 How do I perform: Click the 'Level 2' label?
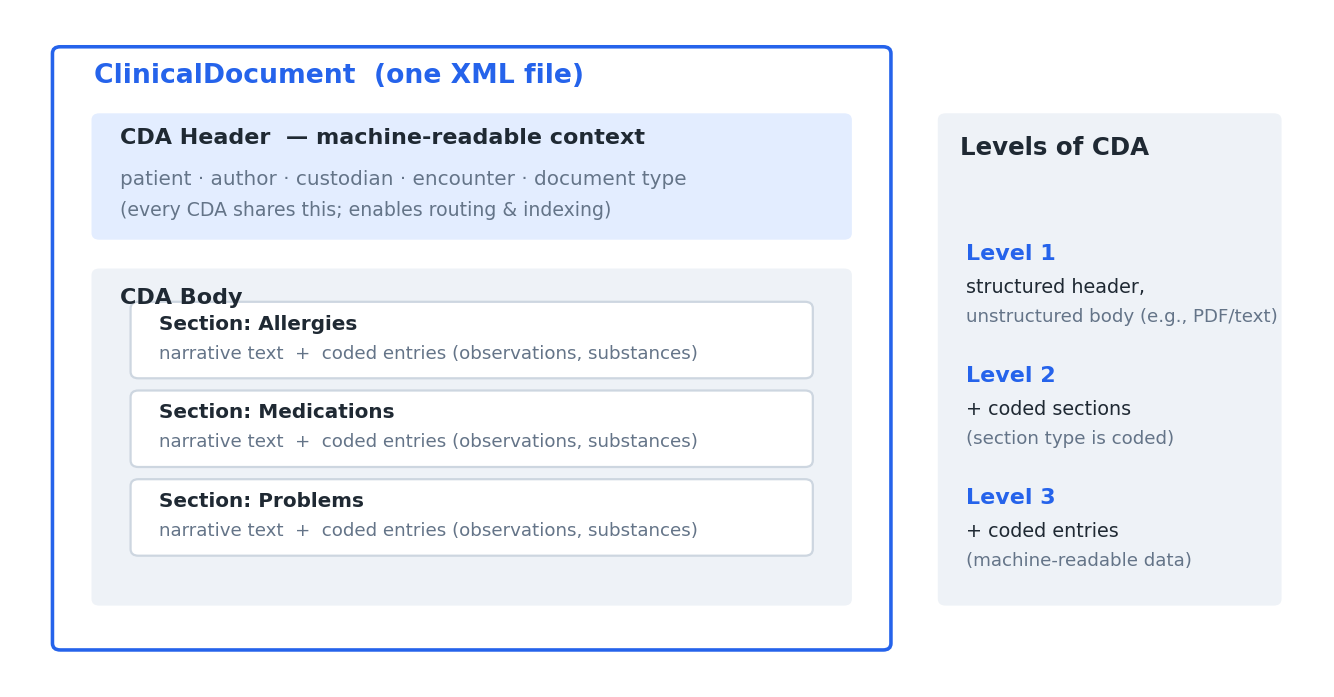coord(1010,376)
